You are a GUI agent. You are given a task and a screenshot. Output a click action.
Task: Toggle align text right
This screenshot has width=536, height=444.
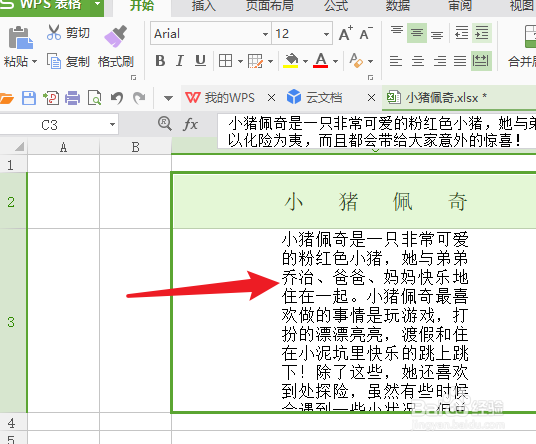pos(440,61)
